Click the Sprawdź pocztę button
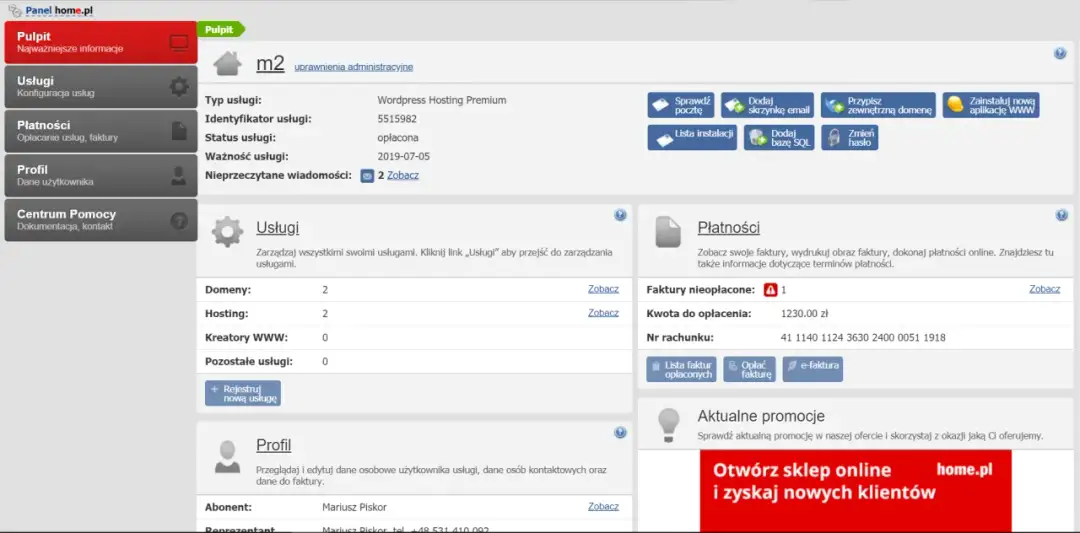The width and height of the screenshot is (1080, 533). point(680,105)
